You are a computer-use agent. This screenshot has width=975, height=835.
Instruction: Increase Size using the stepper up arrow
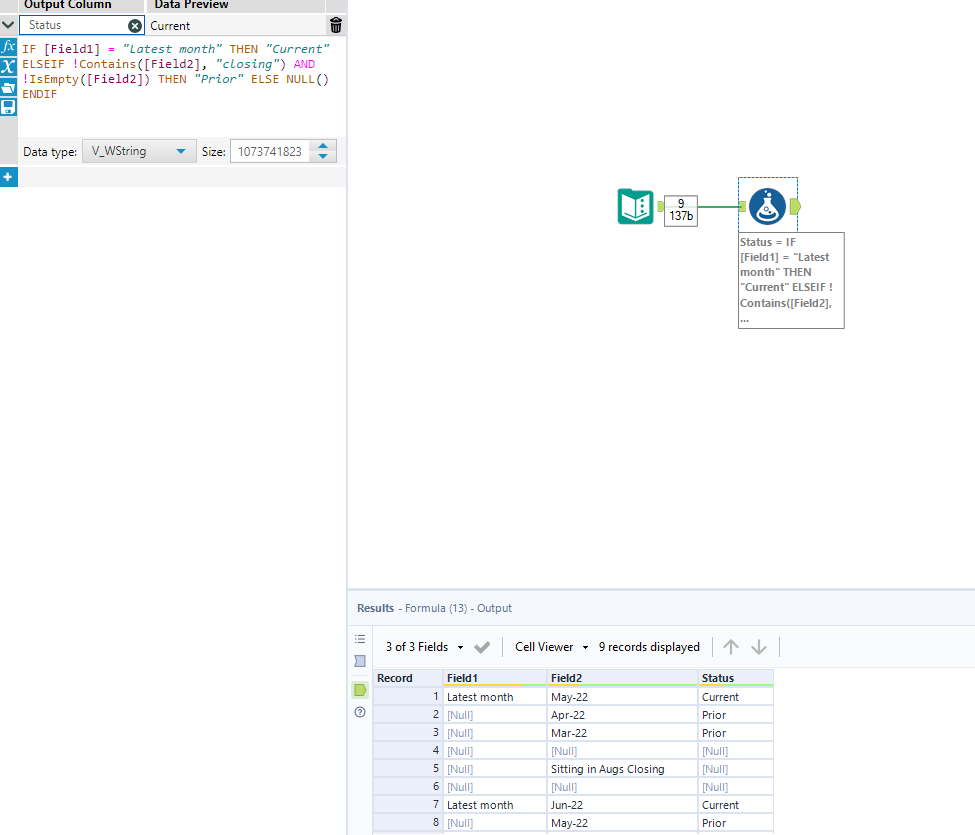click(x=322, y=146)
